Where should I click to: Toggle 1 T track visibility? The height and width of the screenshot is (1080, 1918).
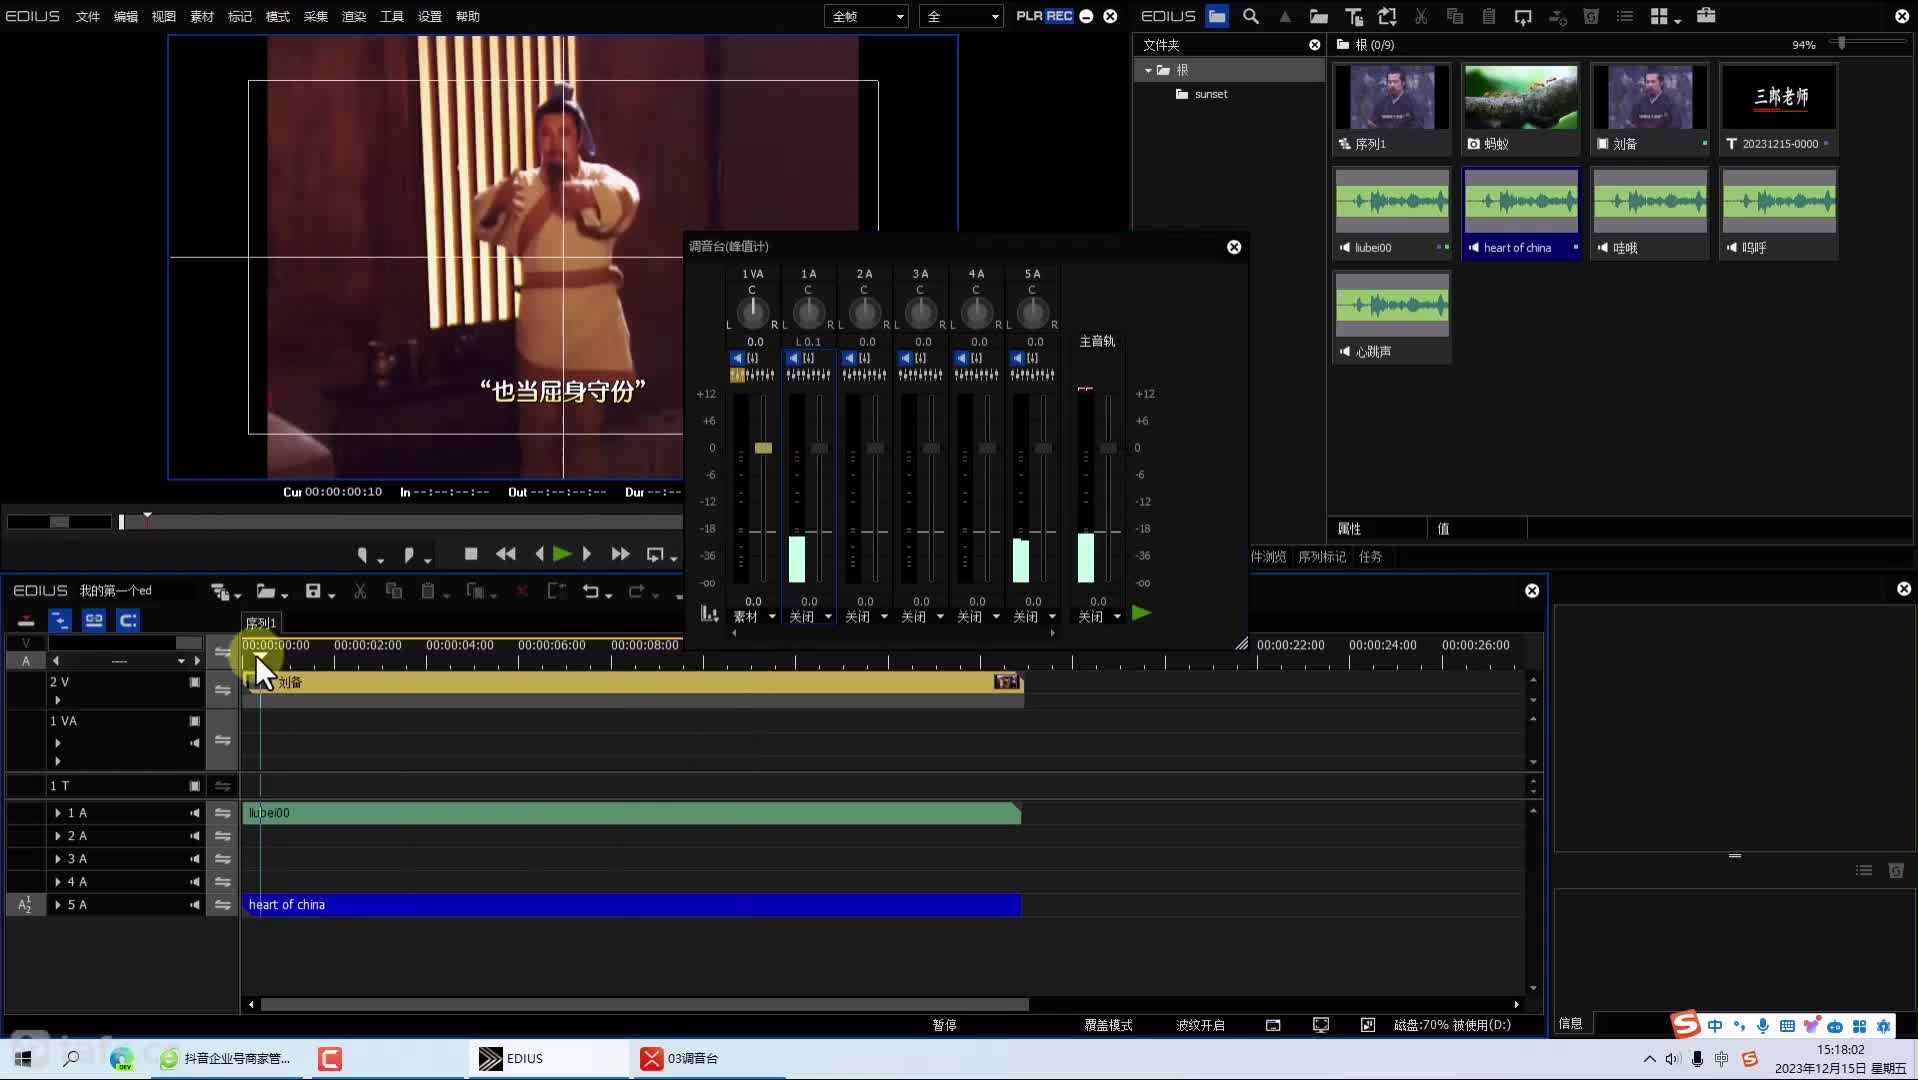[195, 786]
